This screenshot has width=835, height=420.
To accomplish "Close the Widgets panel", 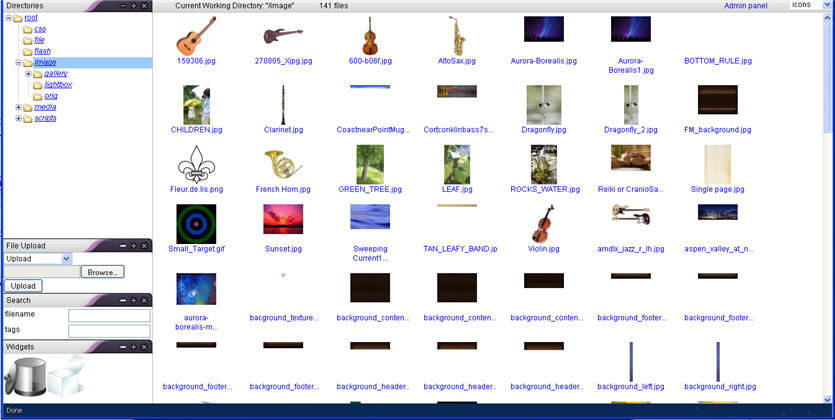I will (x=144, y=346).
